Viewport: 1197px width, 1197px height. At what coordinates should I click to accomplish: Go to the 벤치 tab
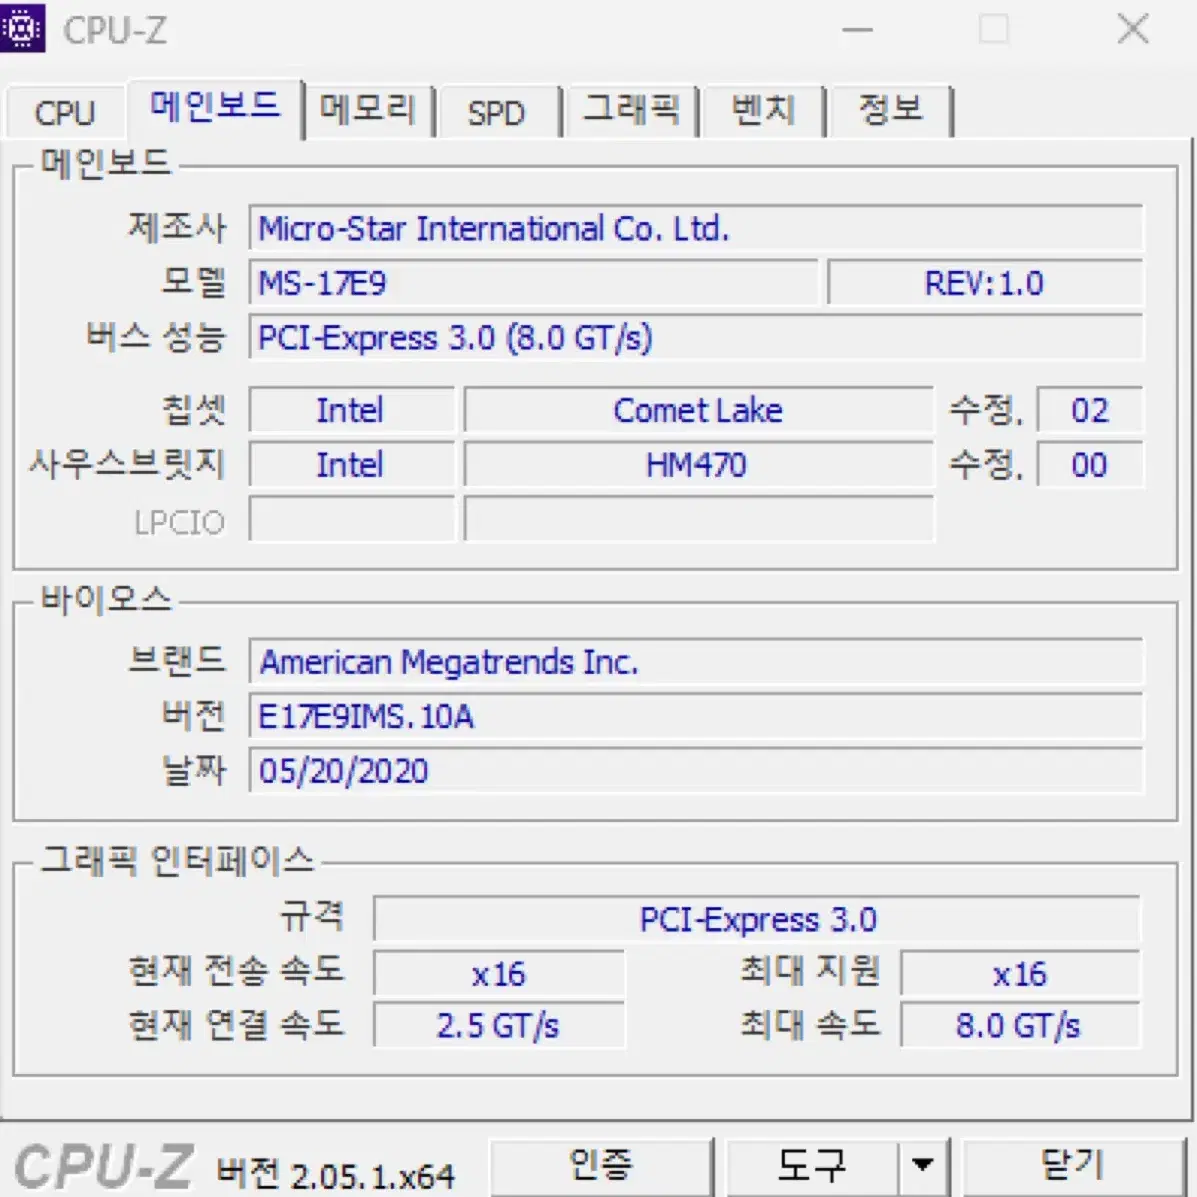pos(763,111)
